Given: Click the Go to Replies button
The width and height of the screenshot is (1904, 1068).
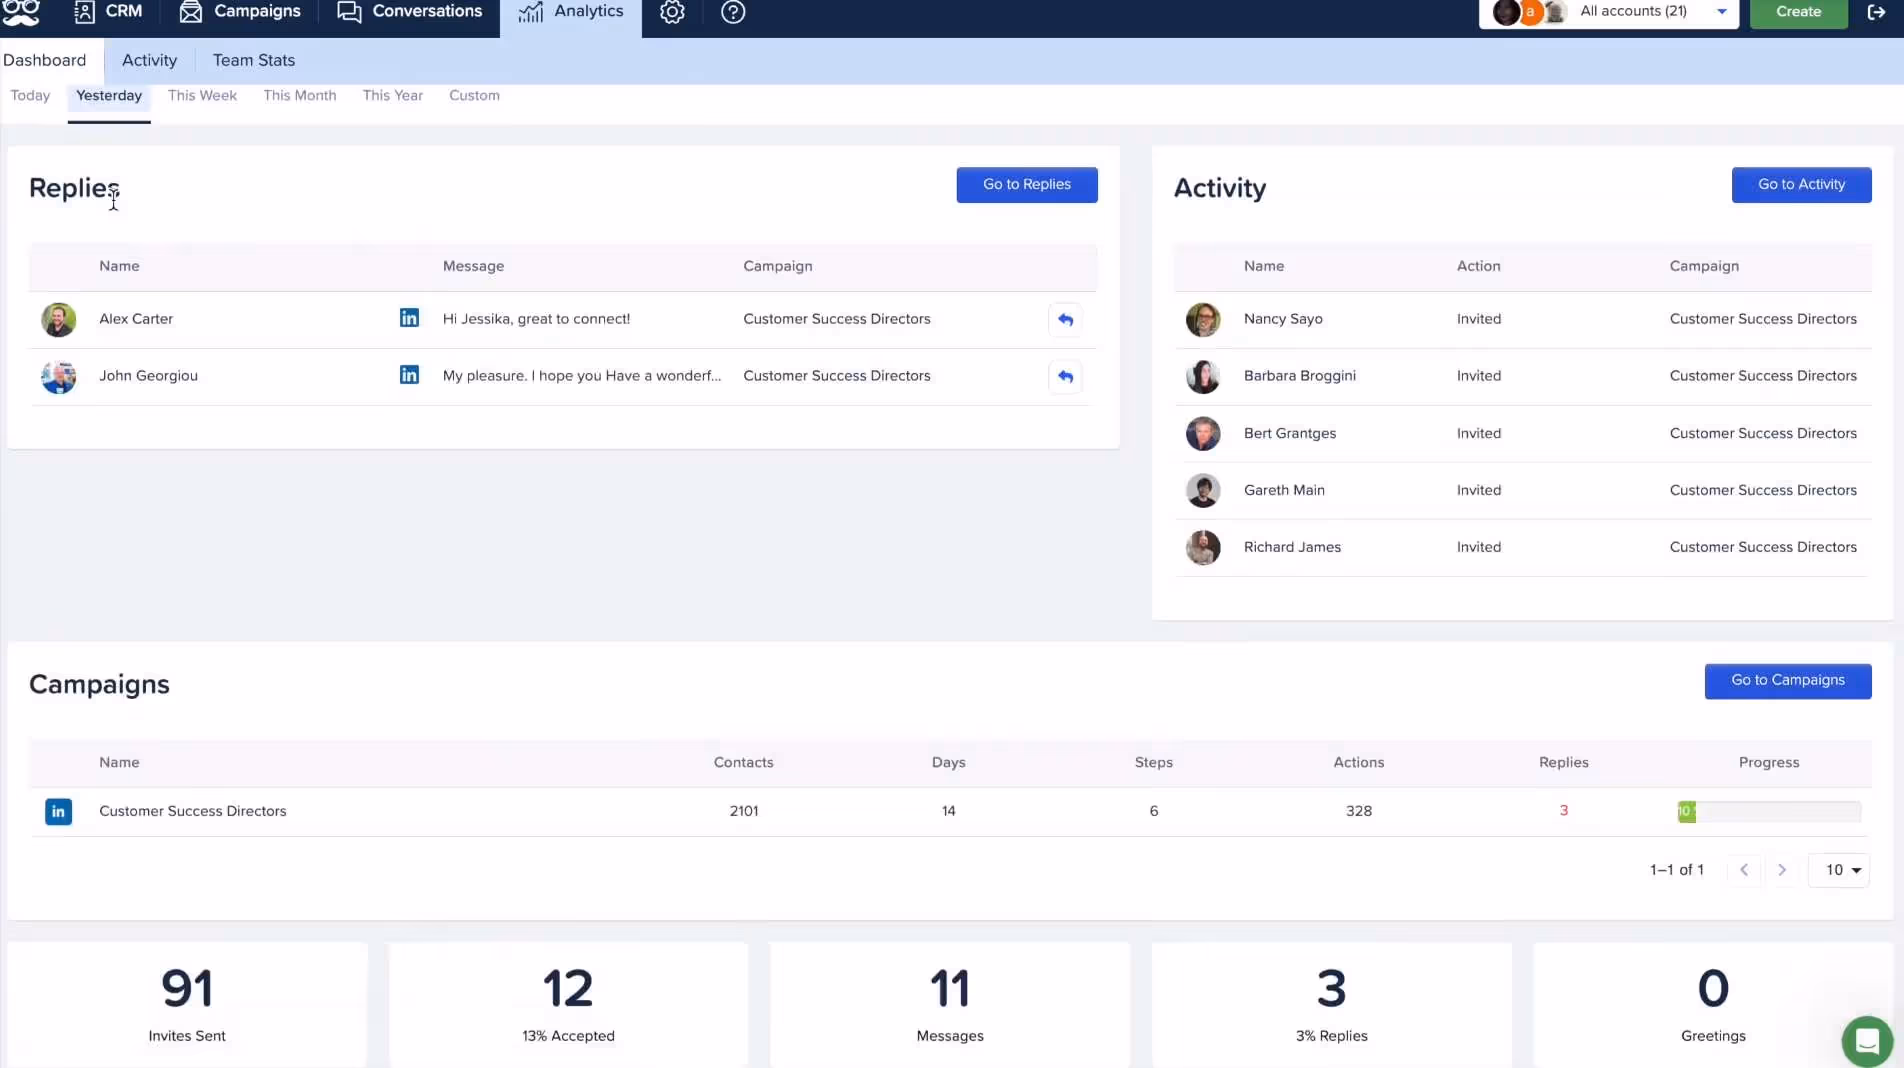Looking at the screenshot, I should pos(1026,184).
